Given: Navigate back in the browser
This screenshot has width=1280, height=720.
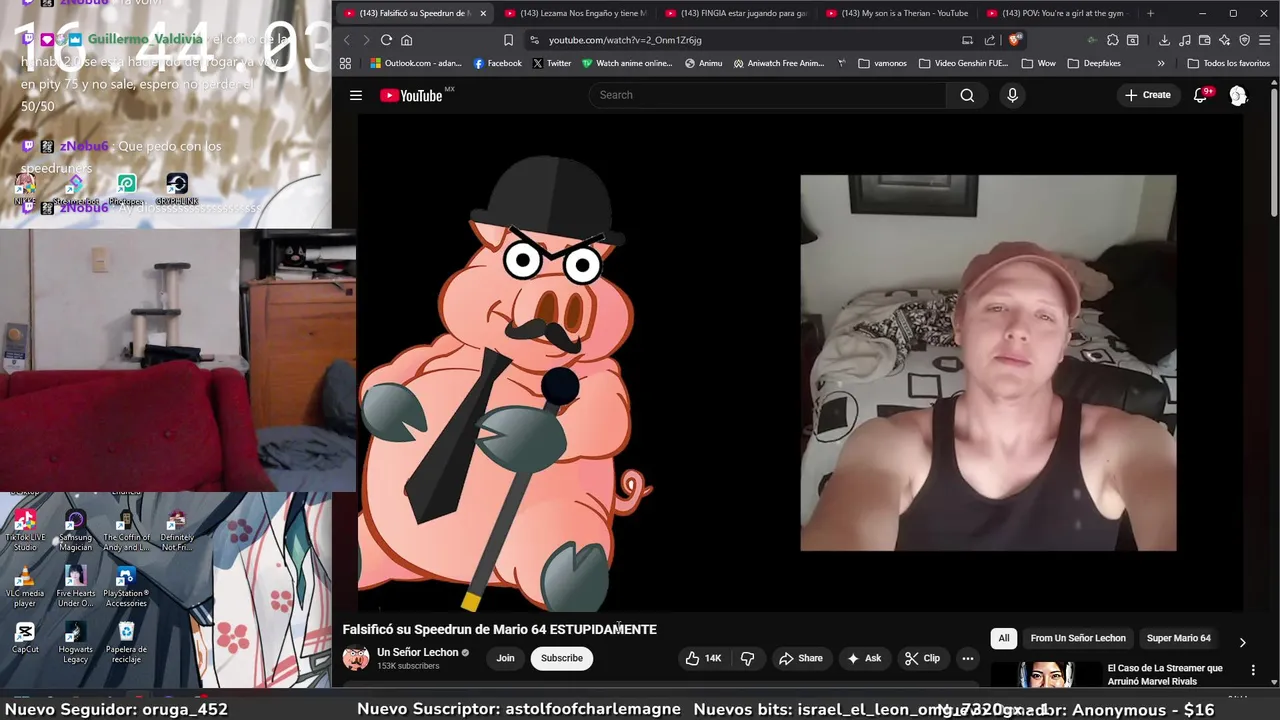Looking at the screenshot, I should (x=346, y=40).
